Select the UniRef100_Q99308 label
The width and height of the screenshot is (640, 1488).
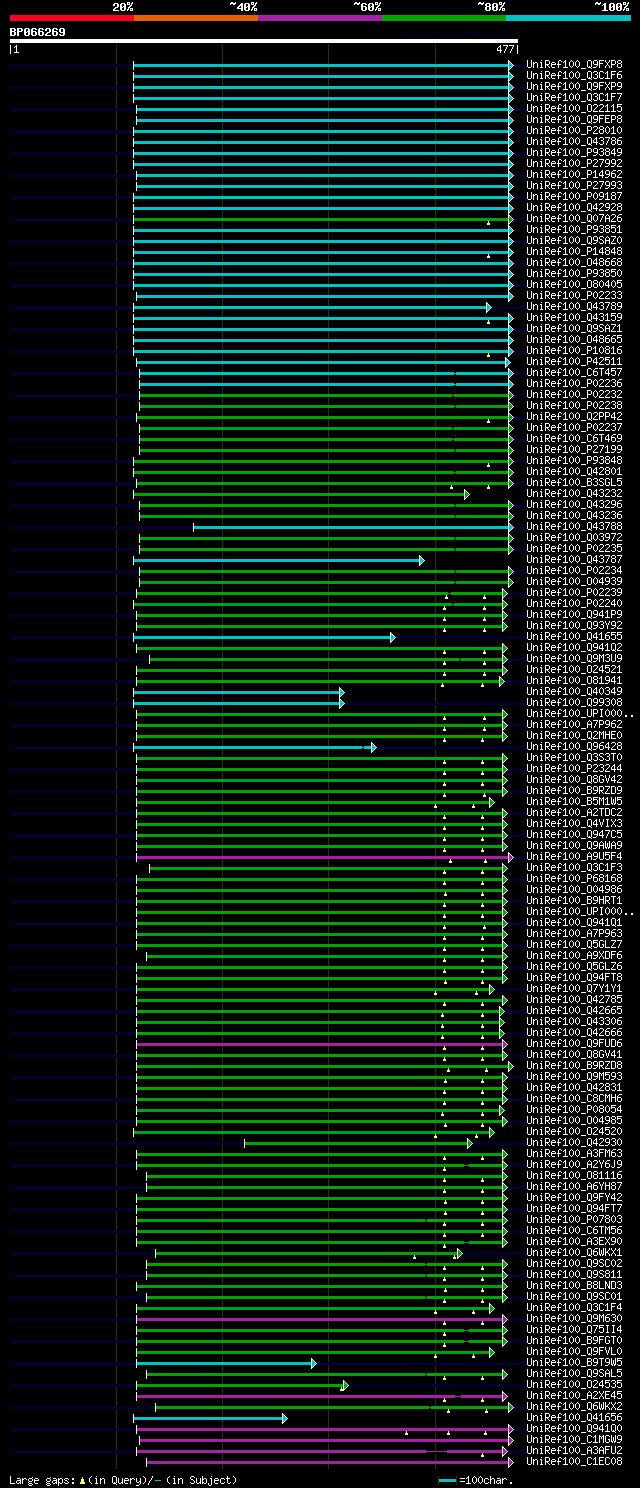click(x=574, y=703)
